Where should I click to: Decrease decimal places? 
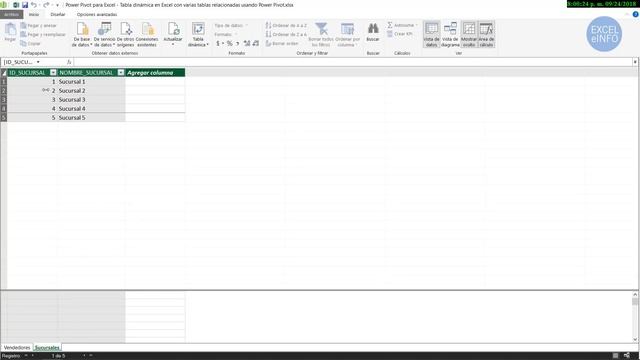point(256,43)
